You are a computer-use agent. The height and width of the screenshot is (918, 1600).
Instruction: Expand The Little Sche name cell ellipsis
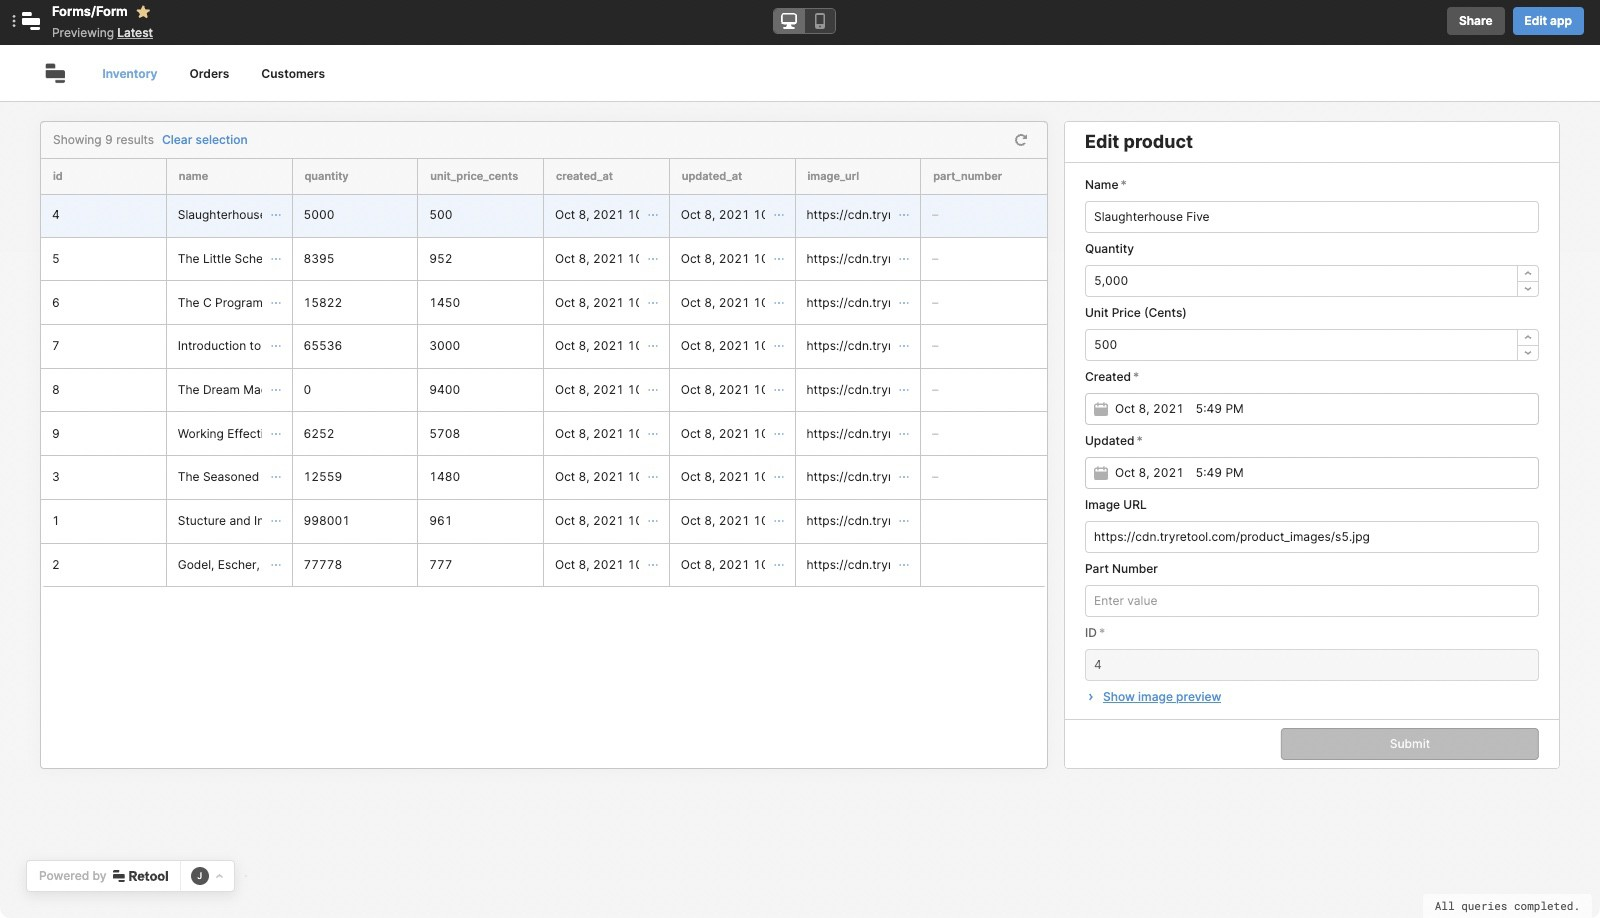pyautogui.click(x=276, y=259)
